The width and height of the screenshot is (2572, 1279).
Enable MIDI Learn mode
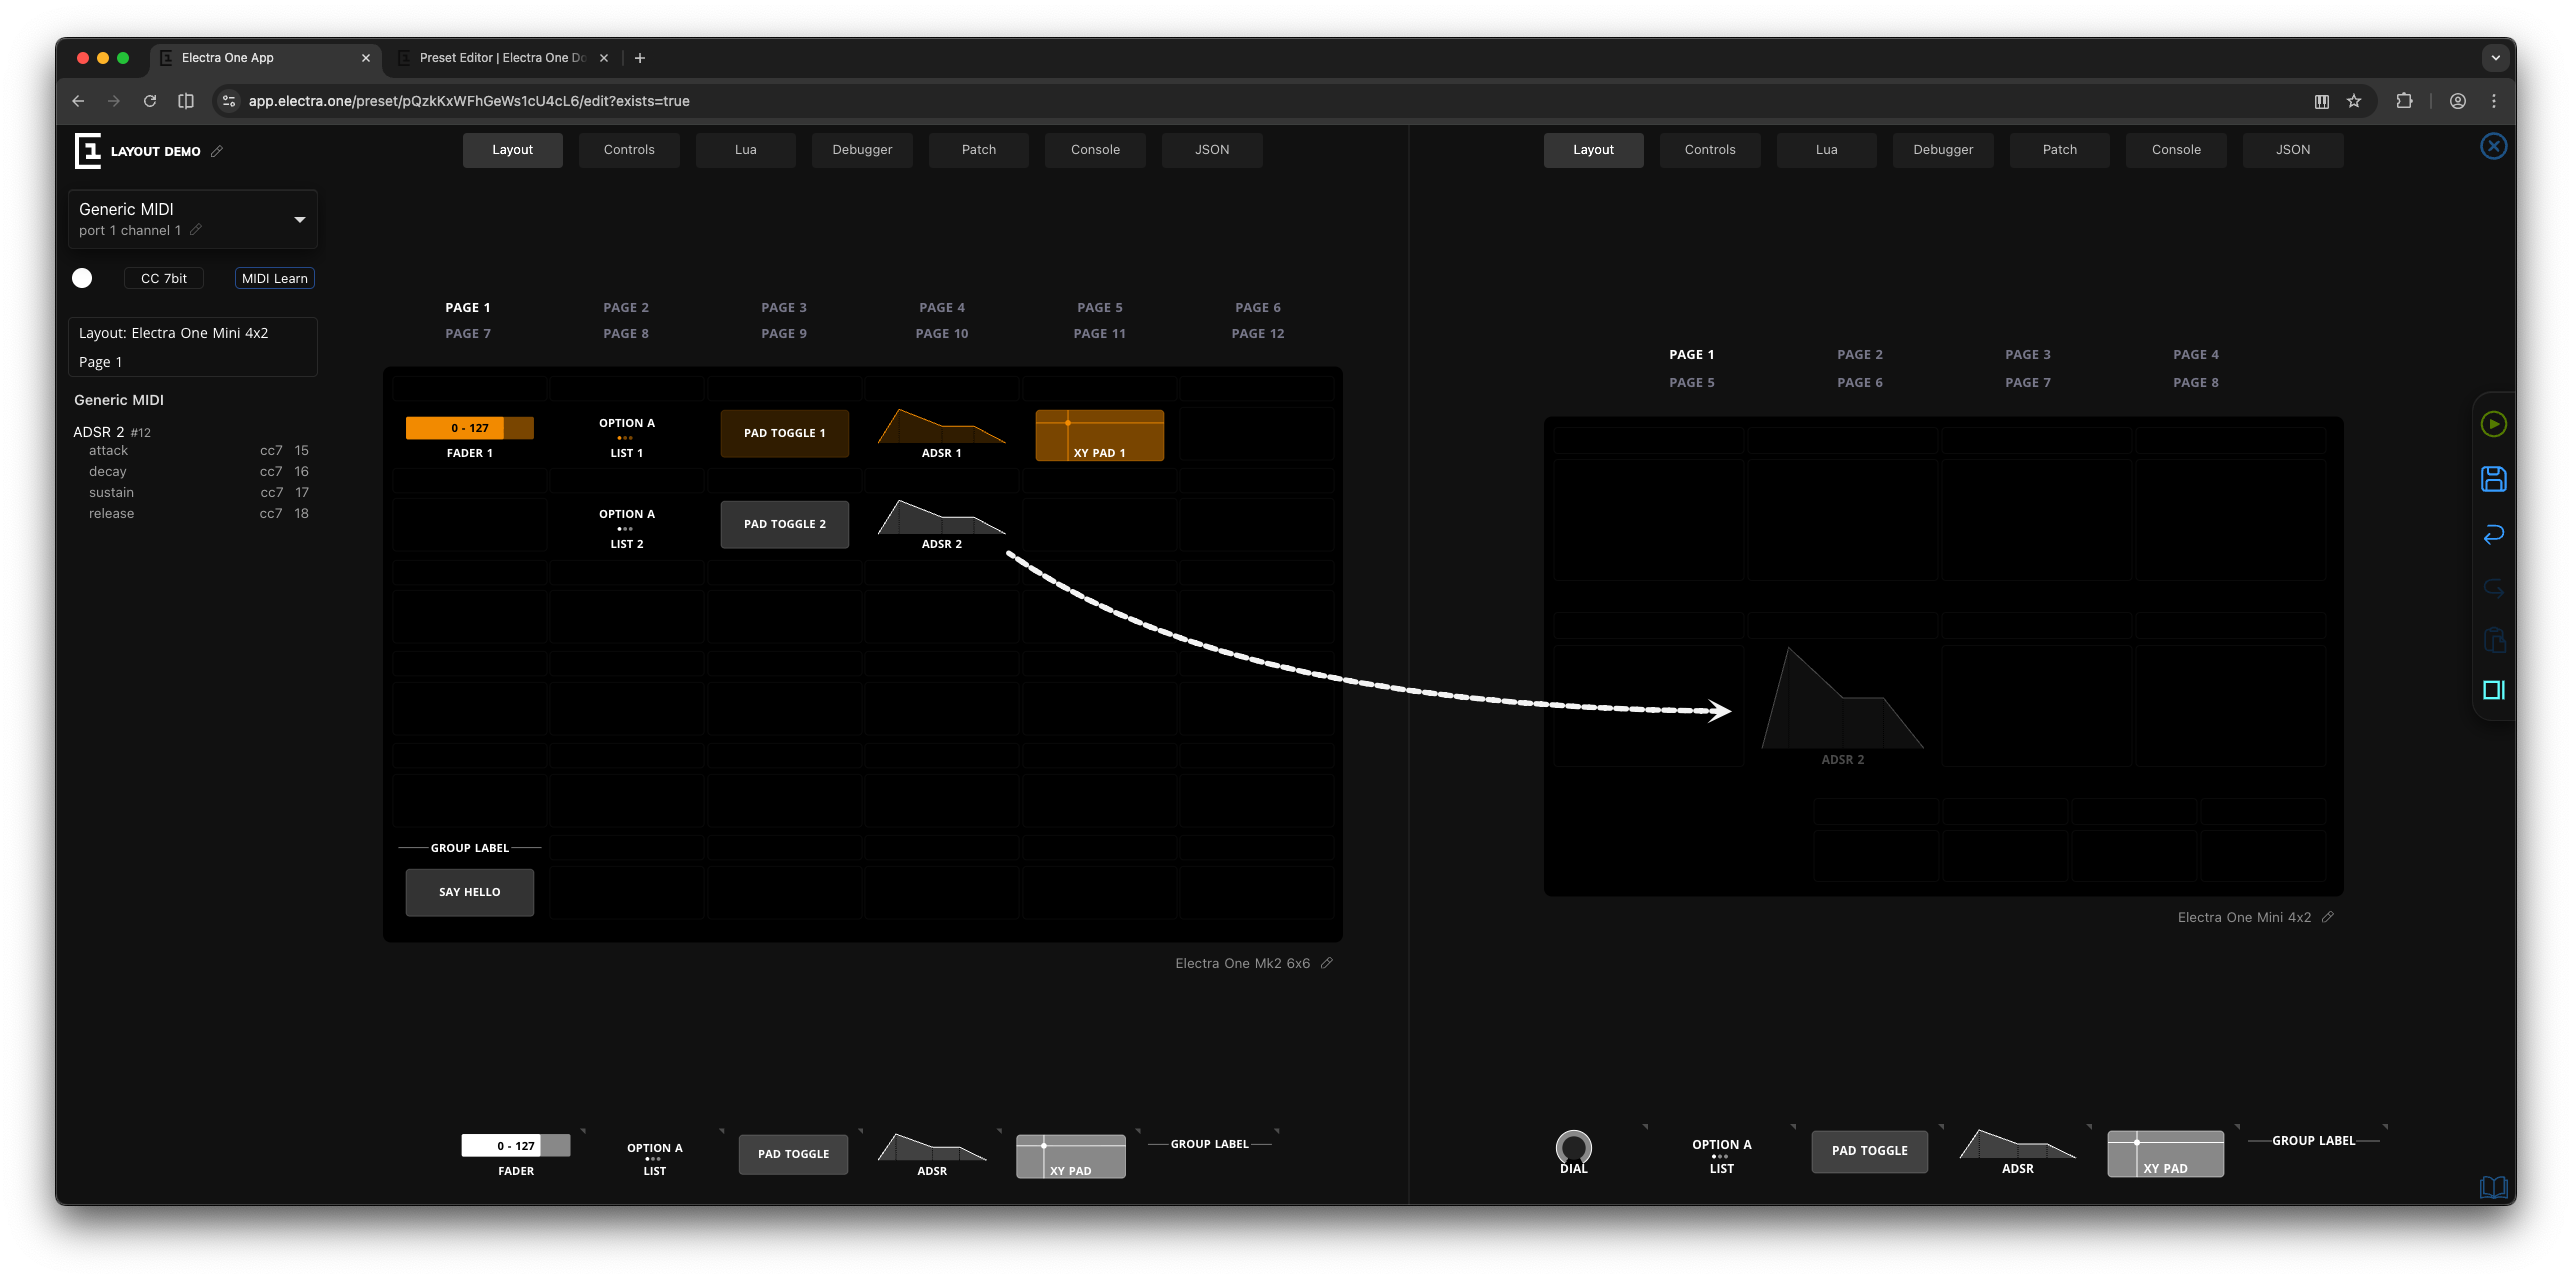click(x=274, y=278)
